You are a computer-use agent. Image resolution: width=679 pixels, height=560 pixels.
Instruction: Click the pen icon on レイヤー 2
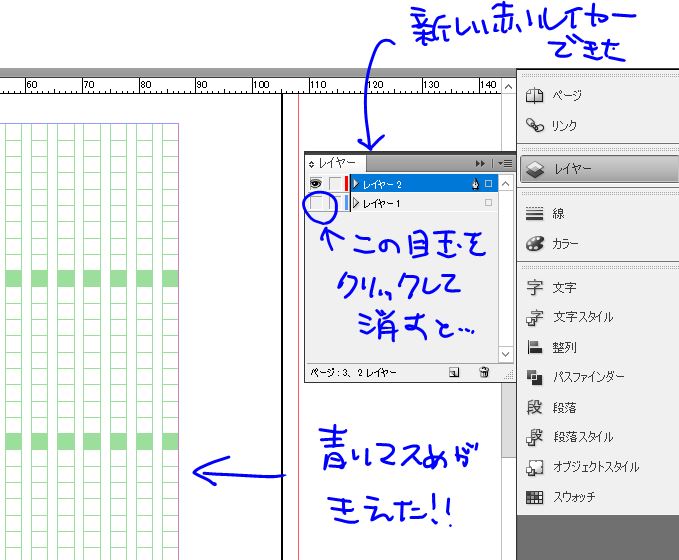click(475, 184)
